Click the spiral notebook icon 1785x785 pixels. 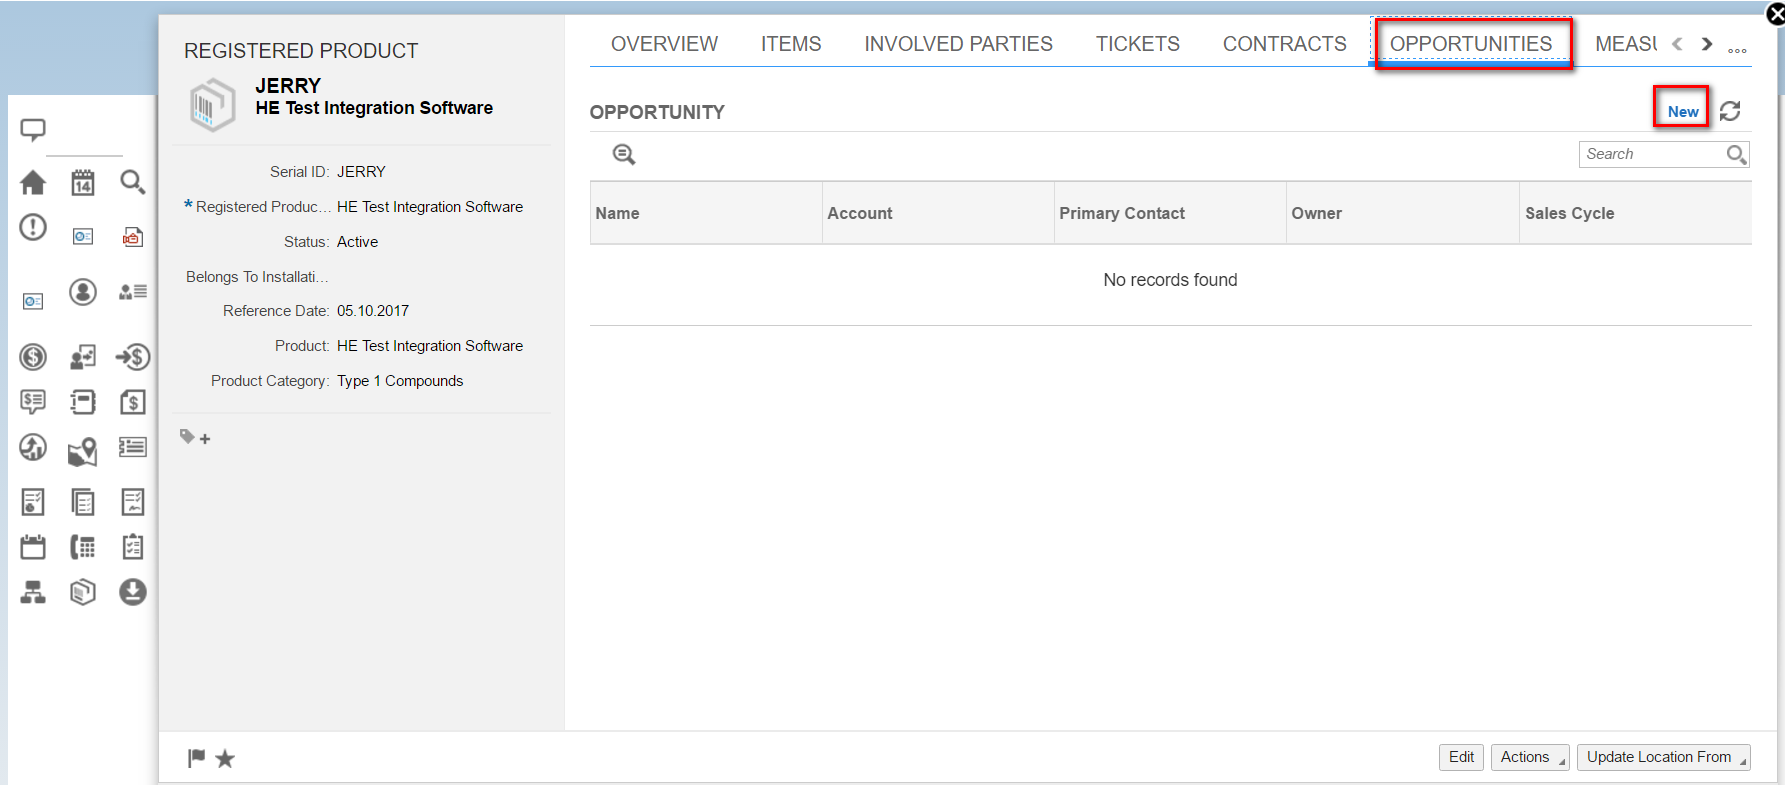(83, 402)
